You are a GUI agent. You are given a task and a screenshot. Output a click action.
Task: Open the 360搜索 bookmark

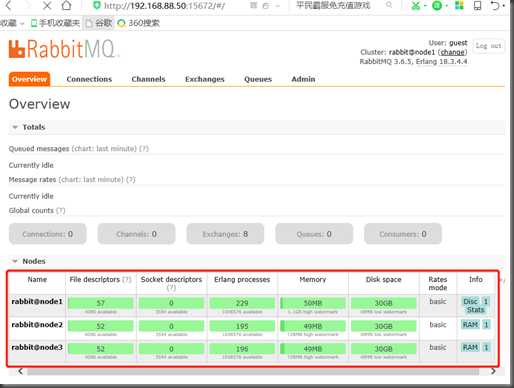click(x=139, y=23)
